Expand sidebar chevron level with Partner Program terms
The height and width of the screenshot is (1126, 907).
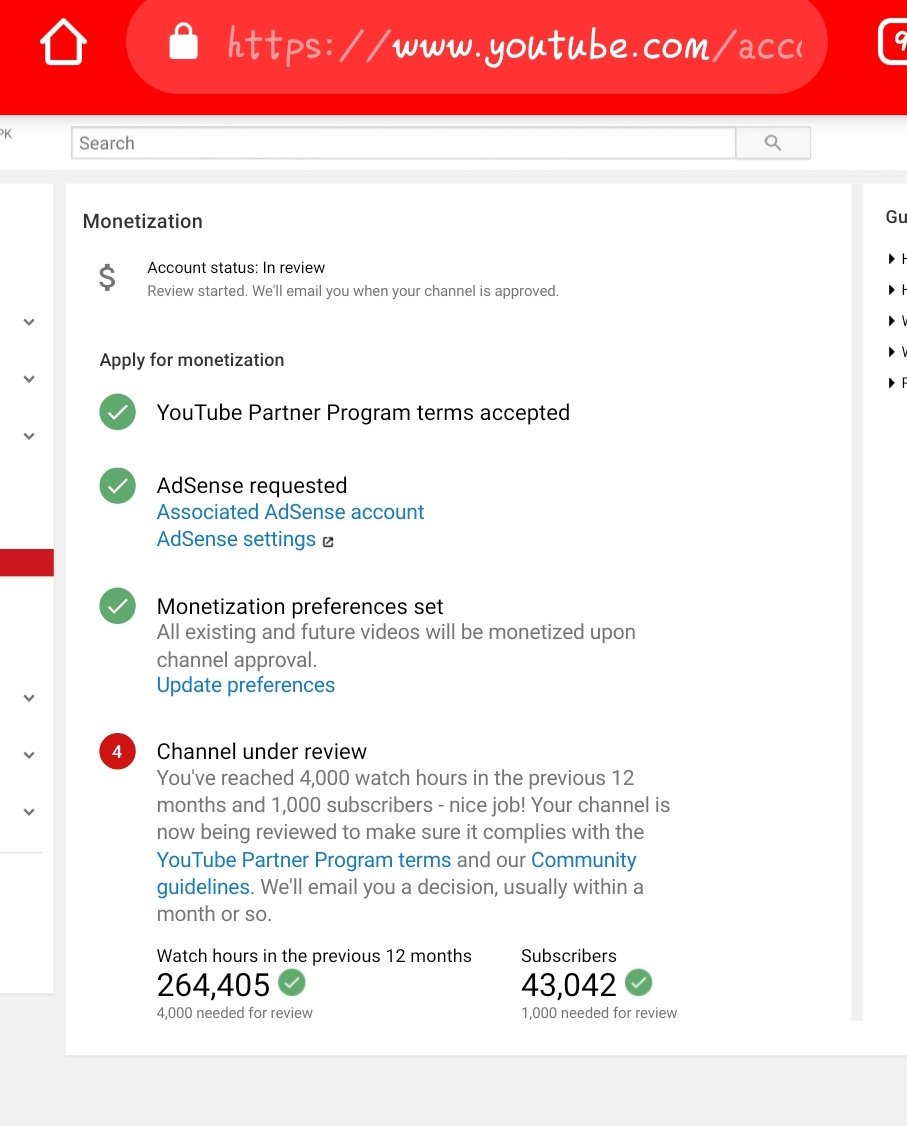[x=29, y=436]
